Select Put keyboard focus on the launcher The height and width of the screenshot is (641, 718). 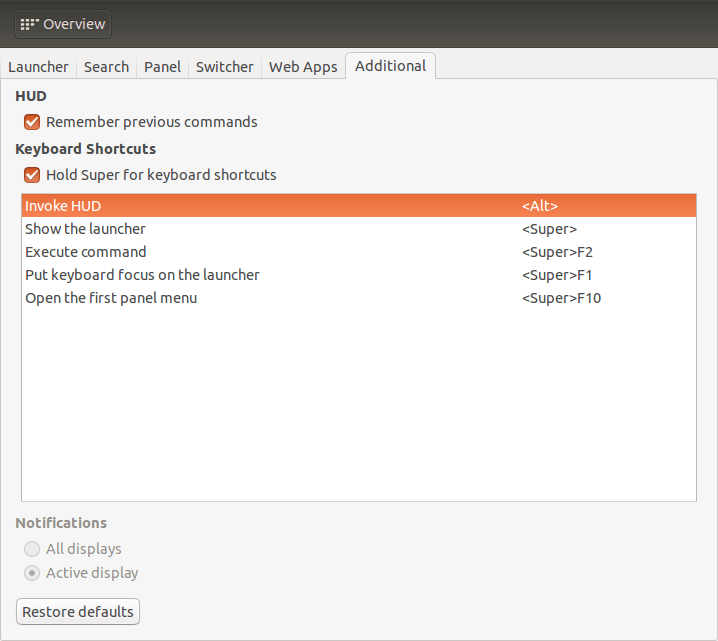point(359,275)
